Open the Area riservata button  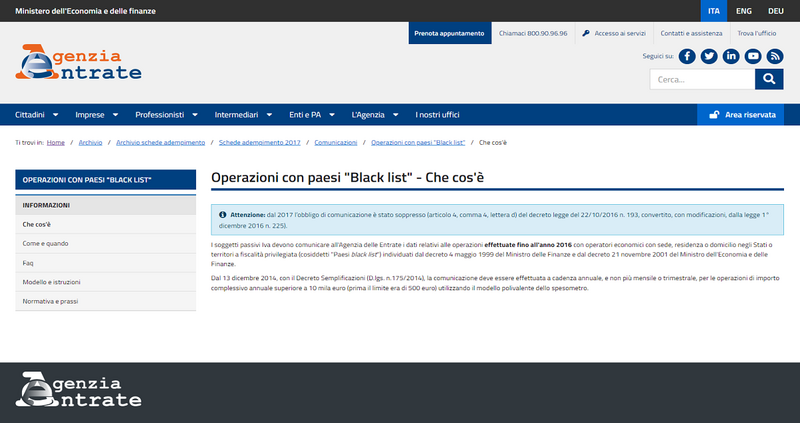click(740, 115)
